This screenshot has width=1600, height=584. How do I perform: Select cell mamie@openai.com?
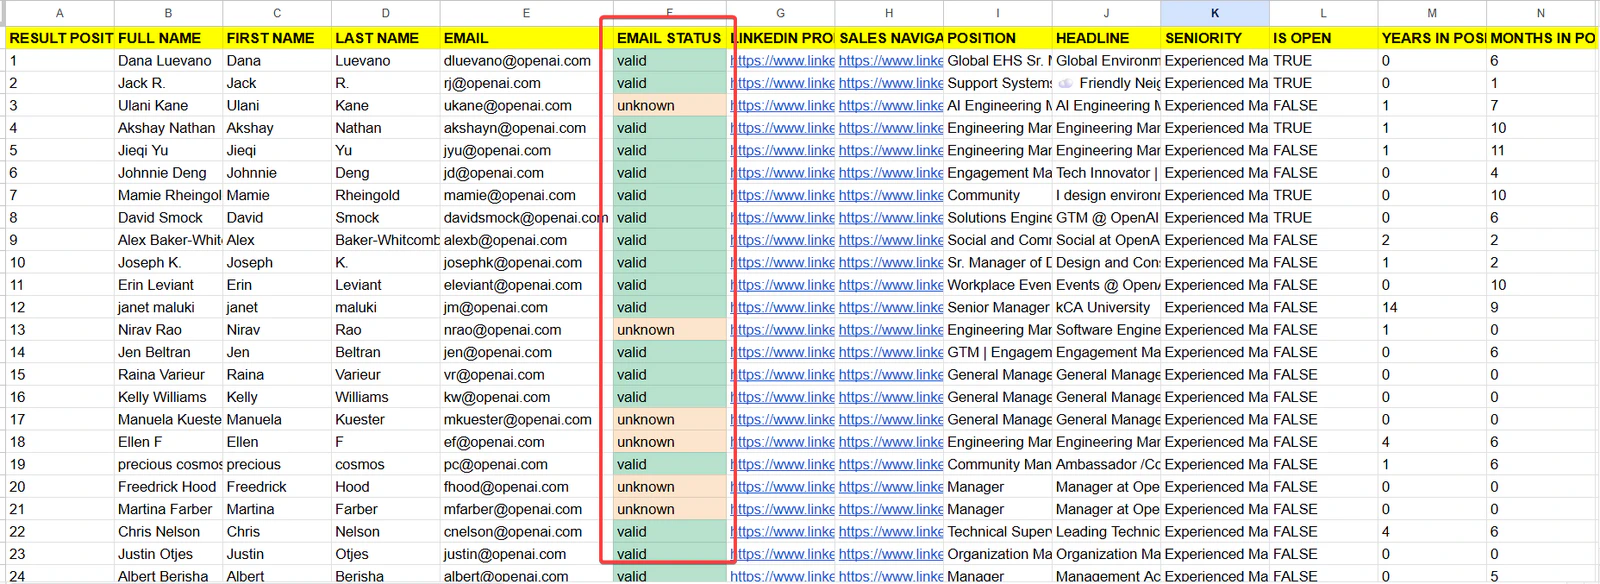point(526,195)
